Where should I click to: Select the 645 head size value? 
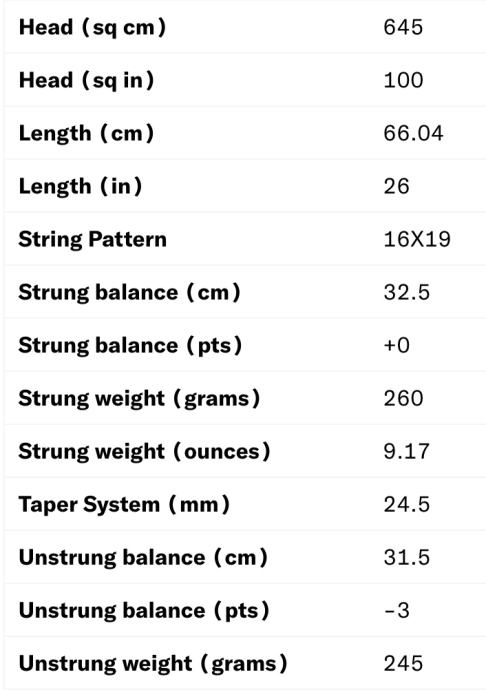[403, 27]
